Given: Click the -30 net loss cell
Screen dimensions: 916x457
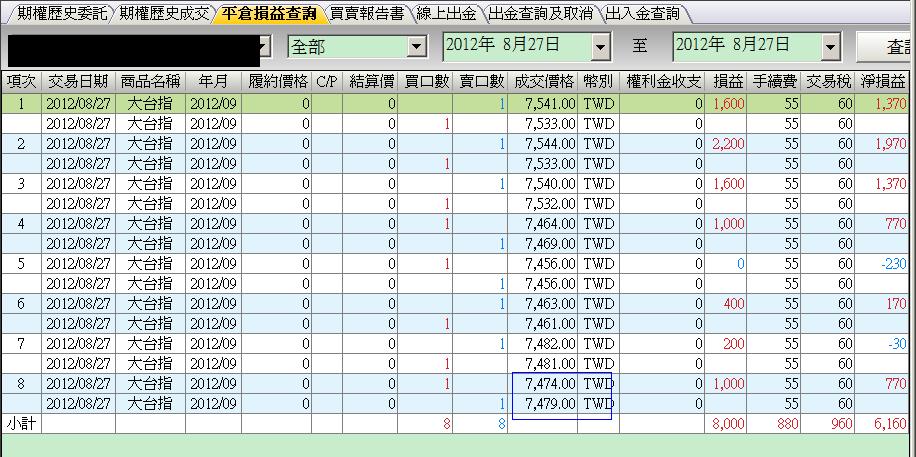Looking at the screenshot, I should [x=883, y=344].
